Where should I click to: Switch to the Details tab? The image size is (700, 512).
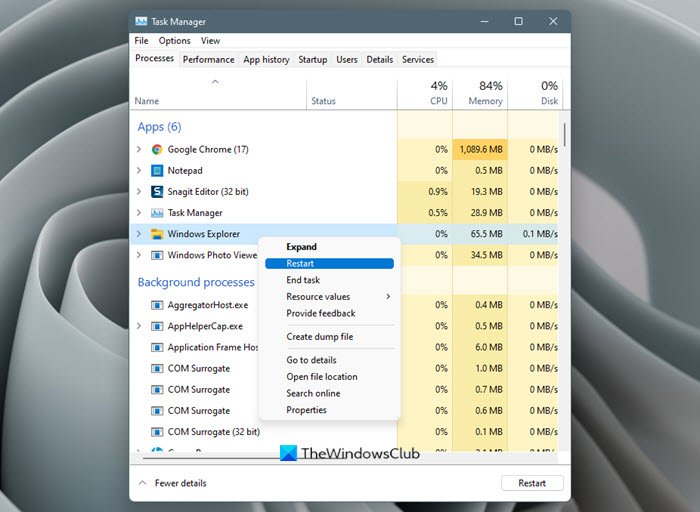[x=380, y=59]
